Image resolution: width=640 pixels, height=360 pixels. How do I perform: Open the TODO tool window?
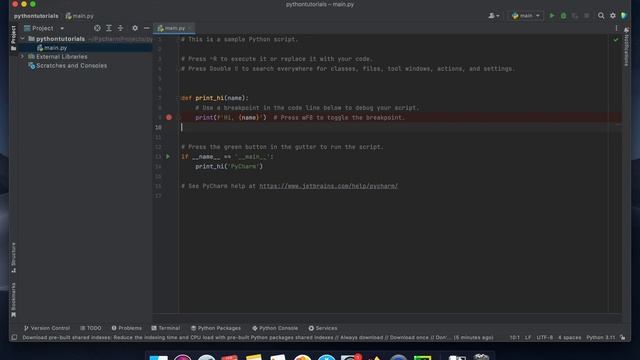coord(90,328)
